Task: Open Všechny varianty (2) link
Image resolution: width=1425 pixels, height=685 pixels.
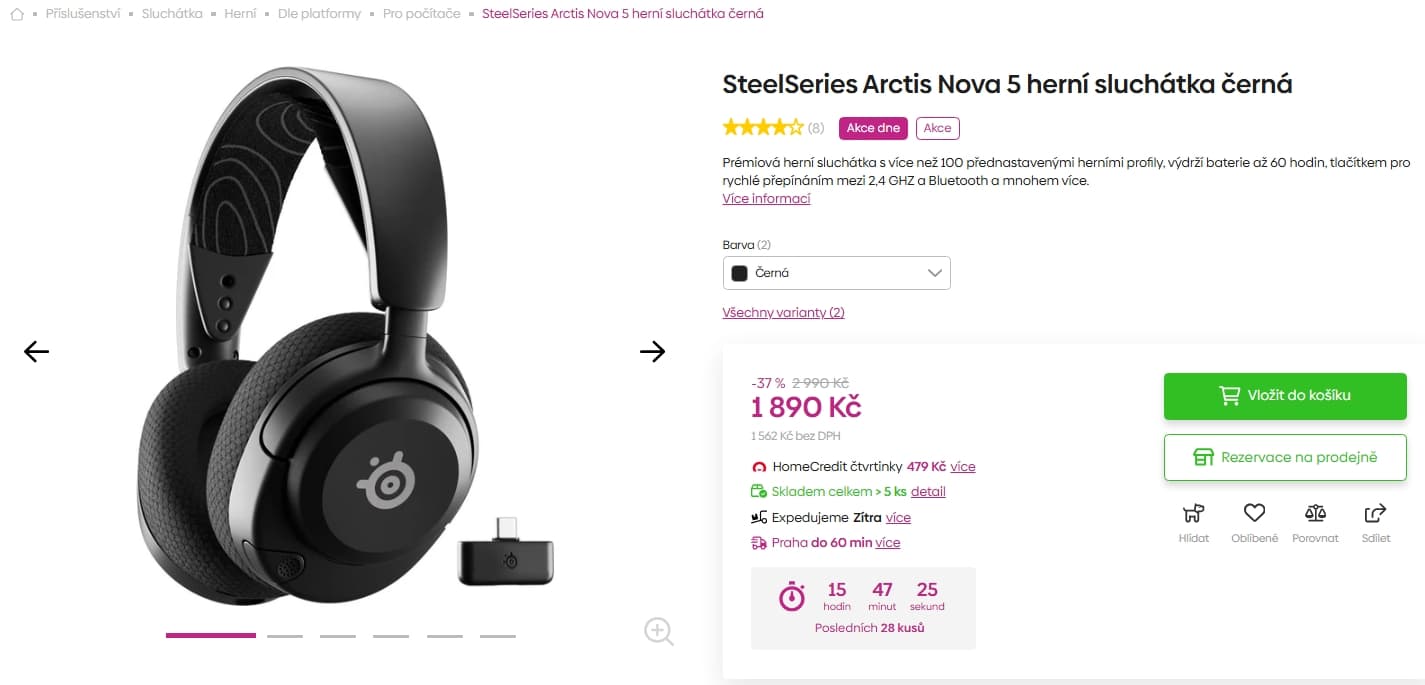Action: [783, 312]
